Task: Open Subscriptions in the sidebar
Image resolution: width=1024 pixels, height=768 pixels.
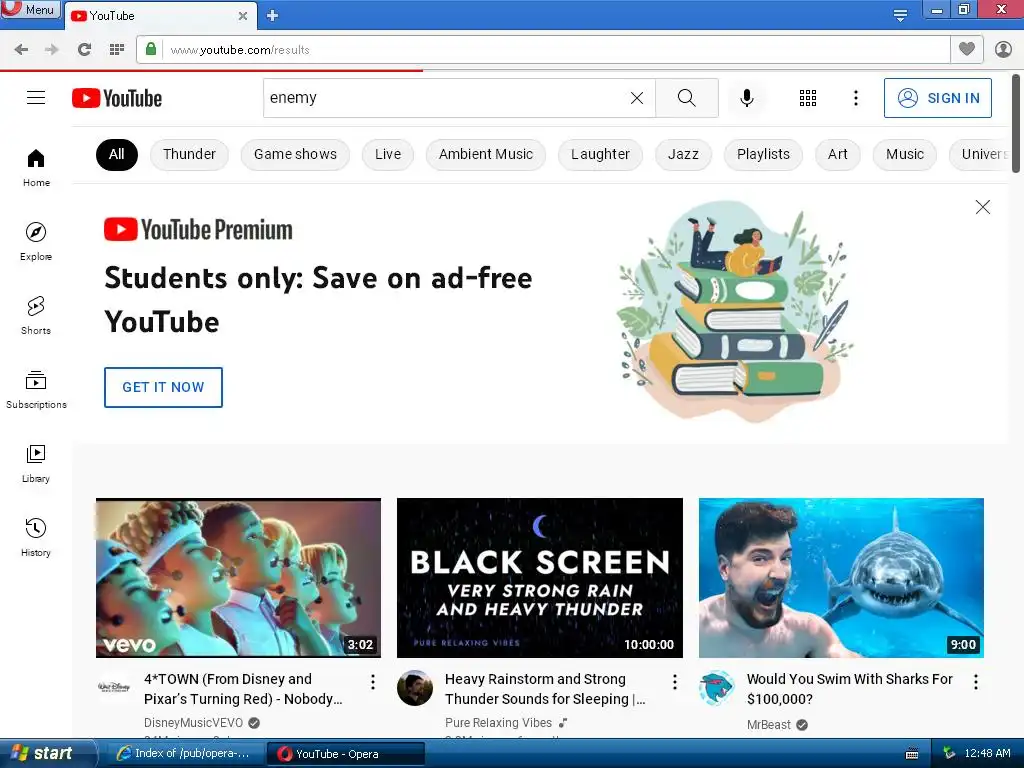Action: coord(36,390)
